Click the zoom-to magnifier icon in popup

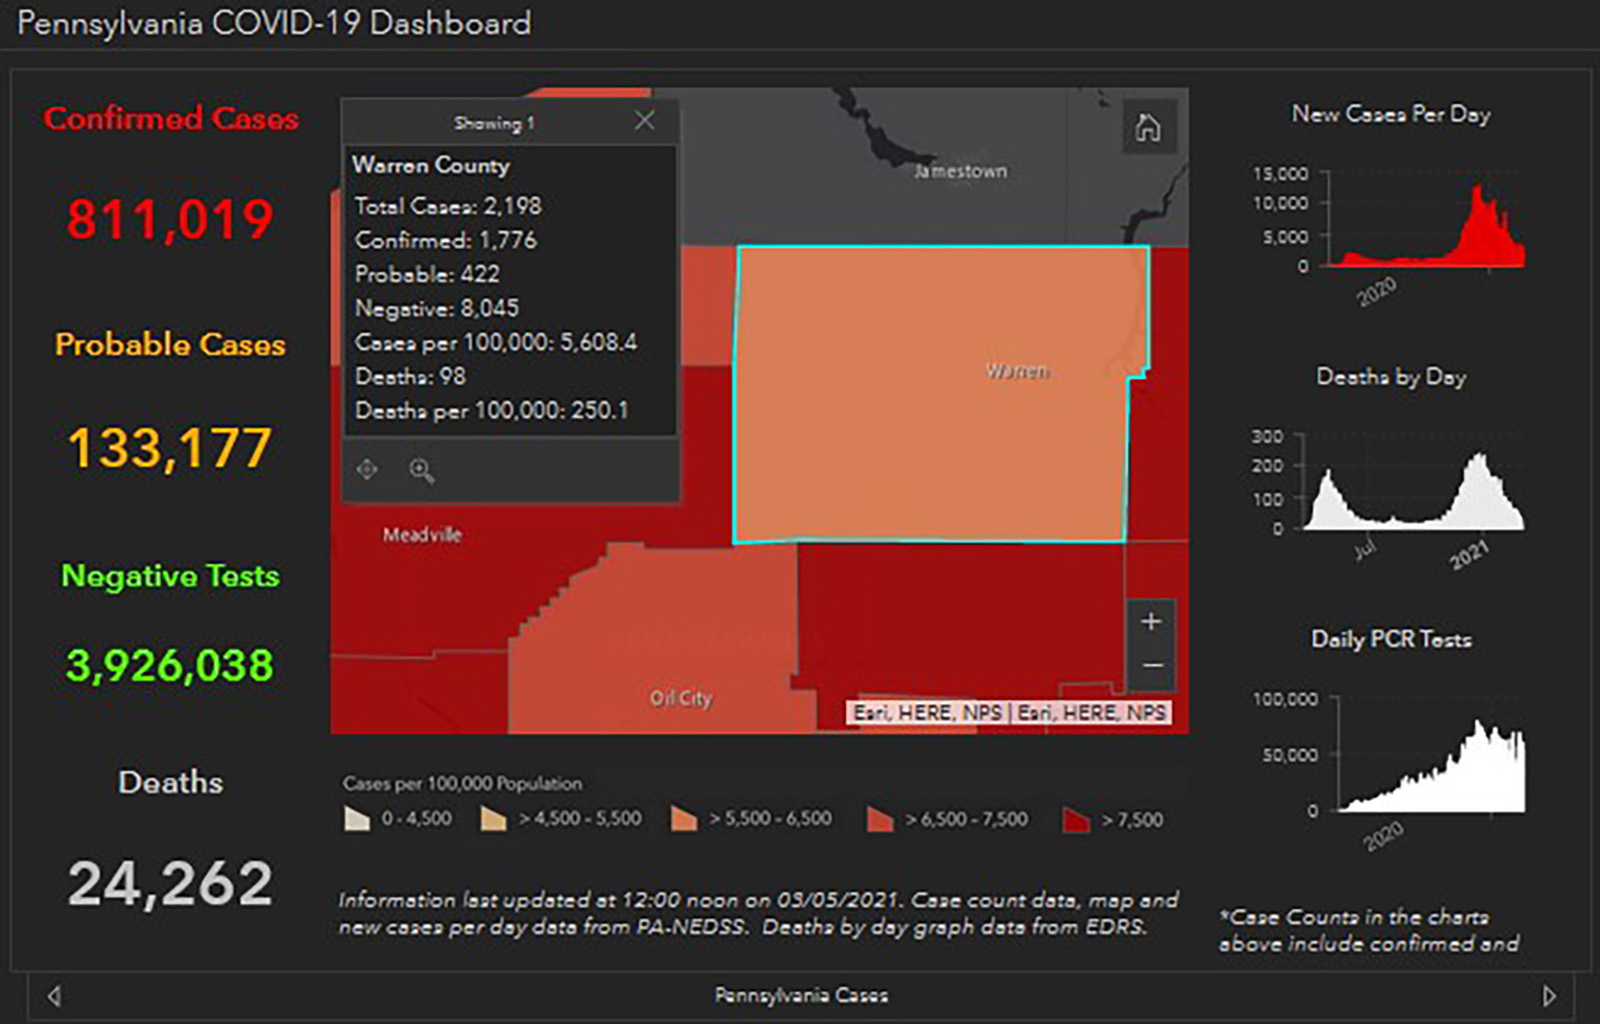point(422,470)
